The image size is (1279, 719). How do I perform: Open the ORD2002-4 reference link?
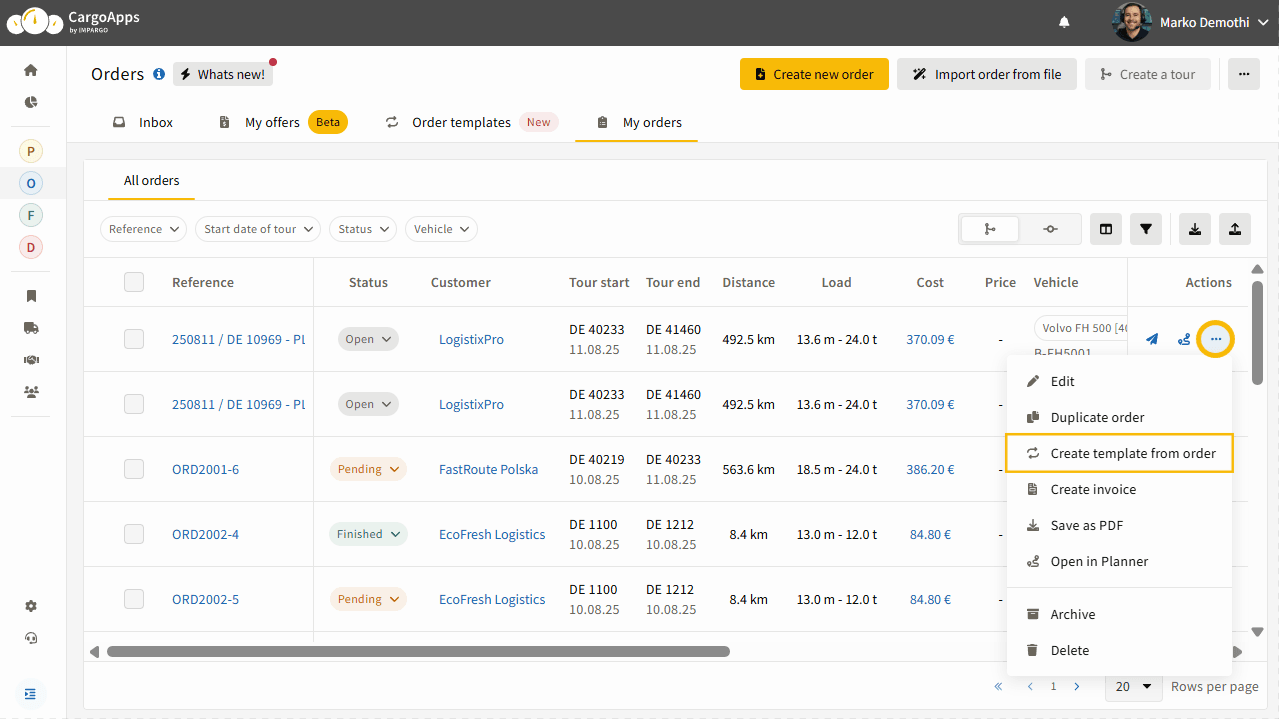[205, 534]
